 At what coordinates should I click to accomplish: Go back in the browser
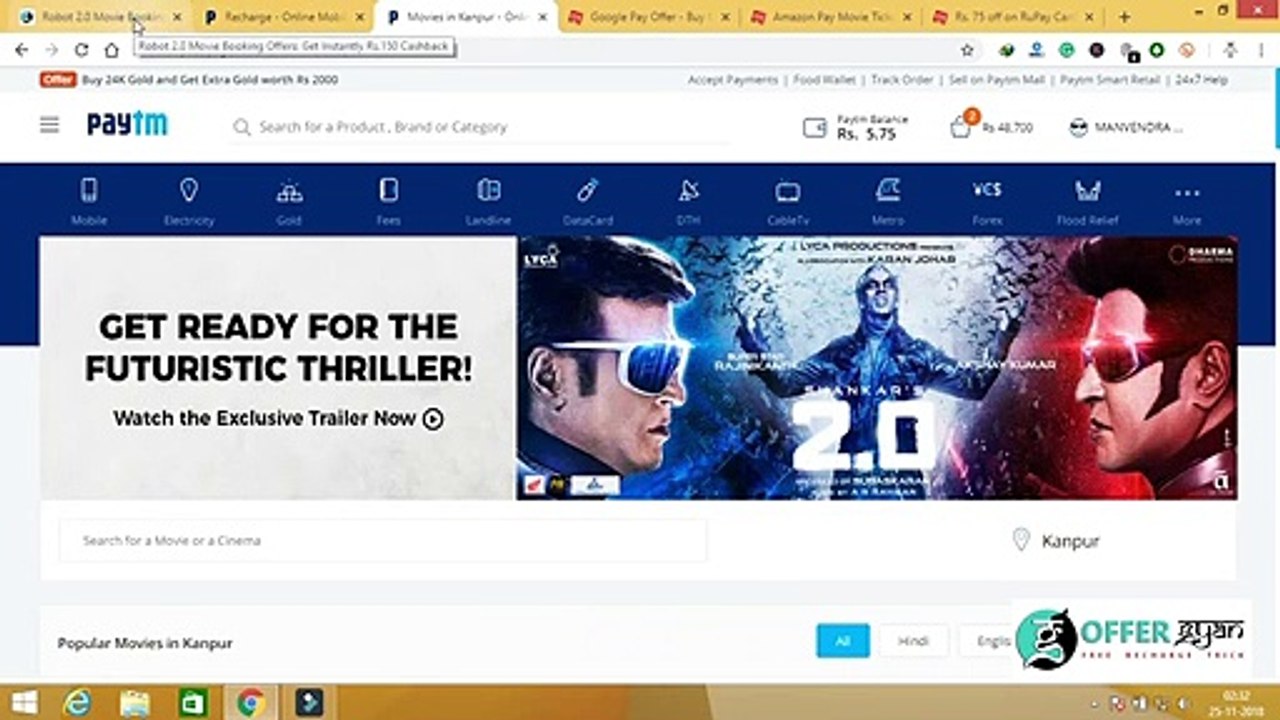point(22,50)
